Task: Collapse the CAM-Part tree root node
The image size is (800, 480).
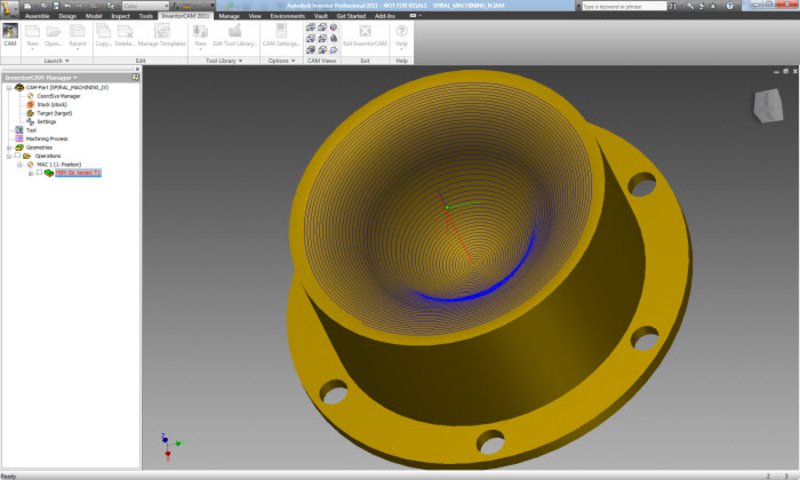Action: click(x=8, y=87)
